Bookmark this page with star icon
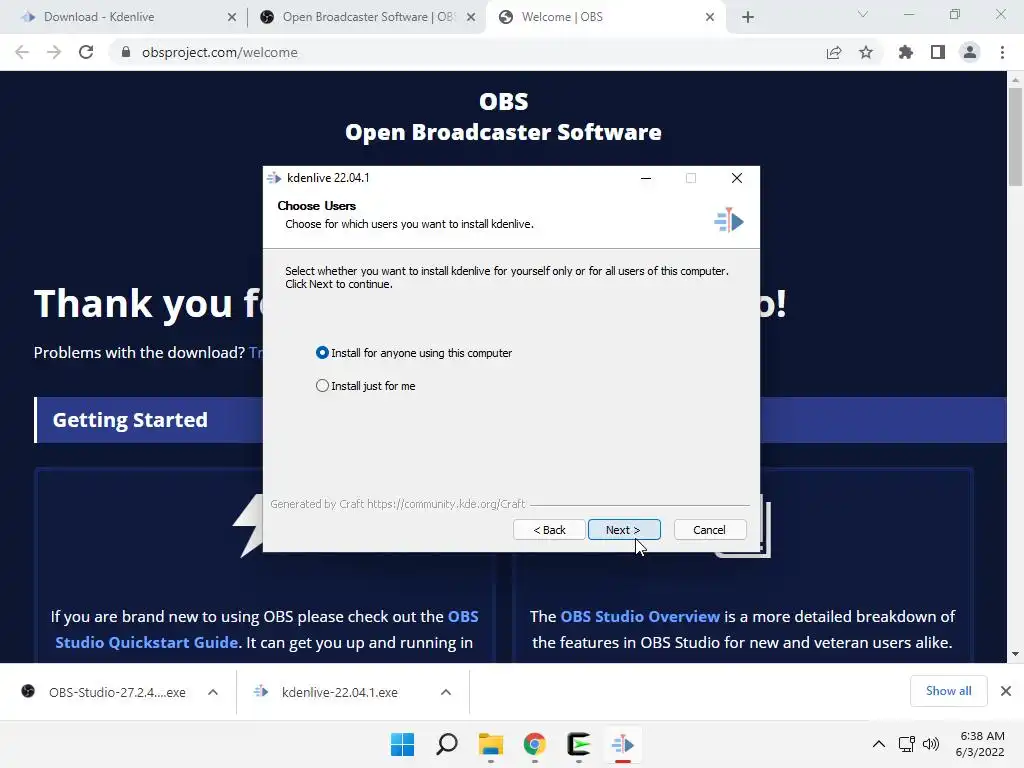Image resolution: width=1024 pixels, height=768 pixels. tap(866, 52)
